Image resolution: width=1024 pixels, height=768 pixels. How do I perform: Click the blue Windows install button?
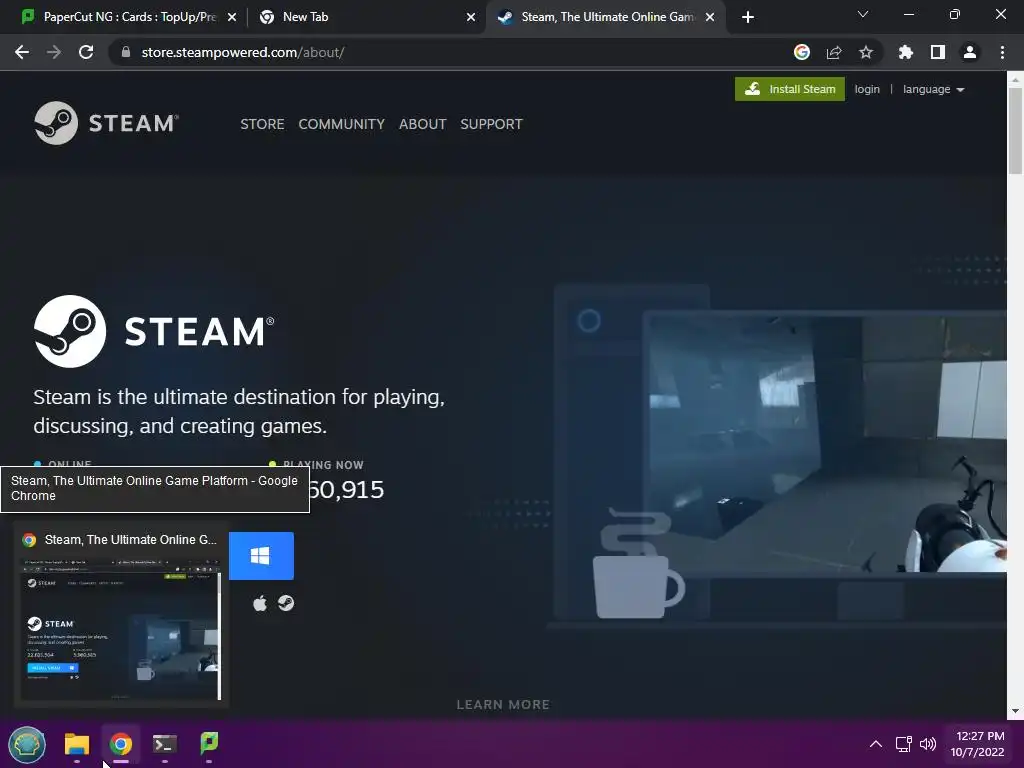point(261,556)
